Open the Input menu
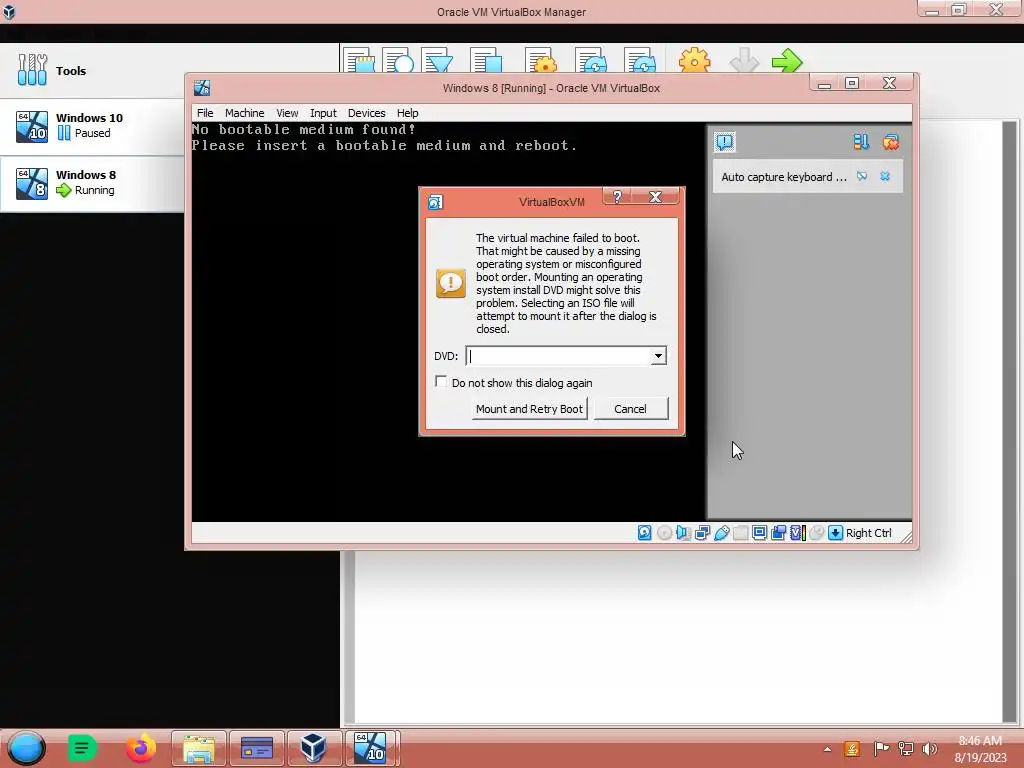This screenshot has height=768, width=1024. (323, 113)
